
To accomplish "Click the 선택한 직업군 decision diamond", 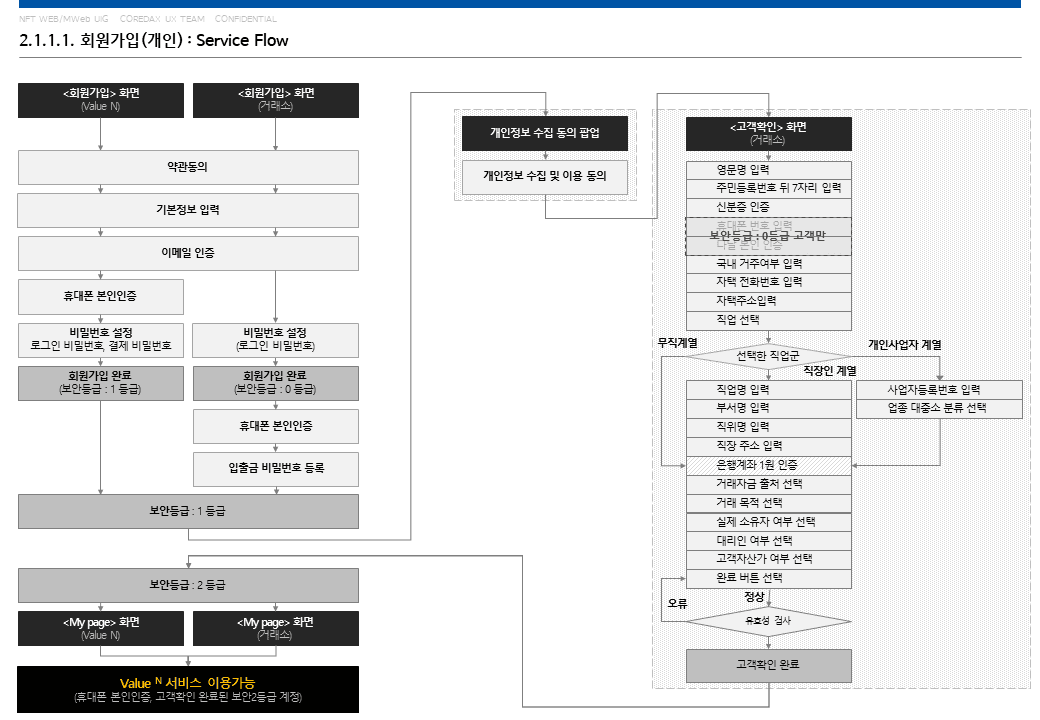I will coord(769,356).
